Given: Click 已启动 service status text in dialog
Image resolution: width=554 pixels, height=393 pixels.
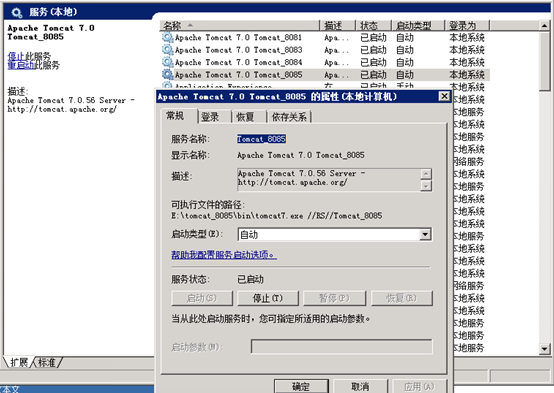Looking at the screenshot, I should click(x=251, y=280).
